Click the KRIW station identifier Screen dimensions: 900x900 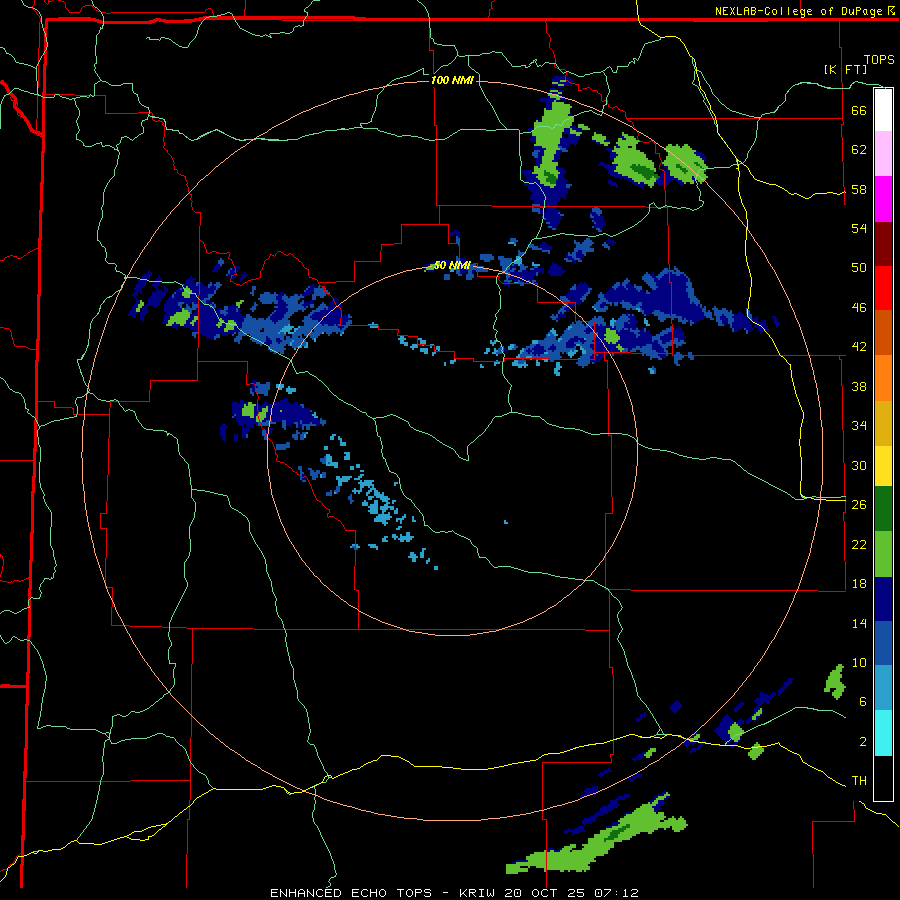(478, 893)
